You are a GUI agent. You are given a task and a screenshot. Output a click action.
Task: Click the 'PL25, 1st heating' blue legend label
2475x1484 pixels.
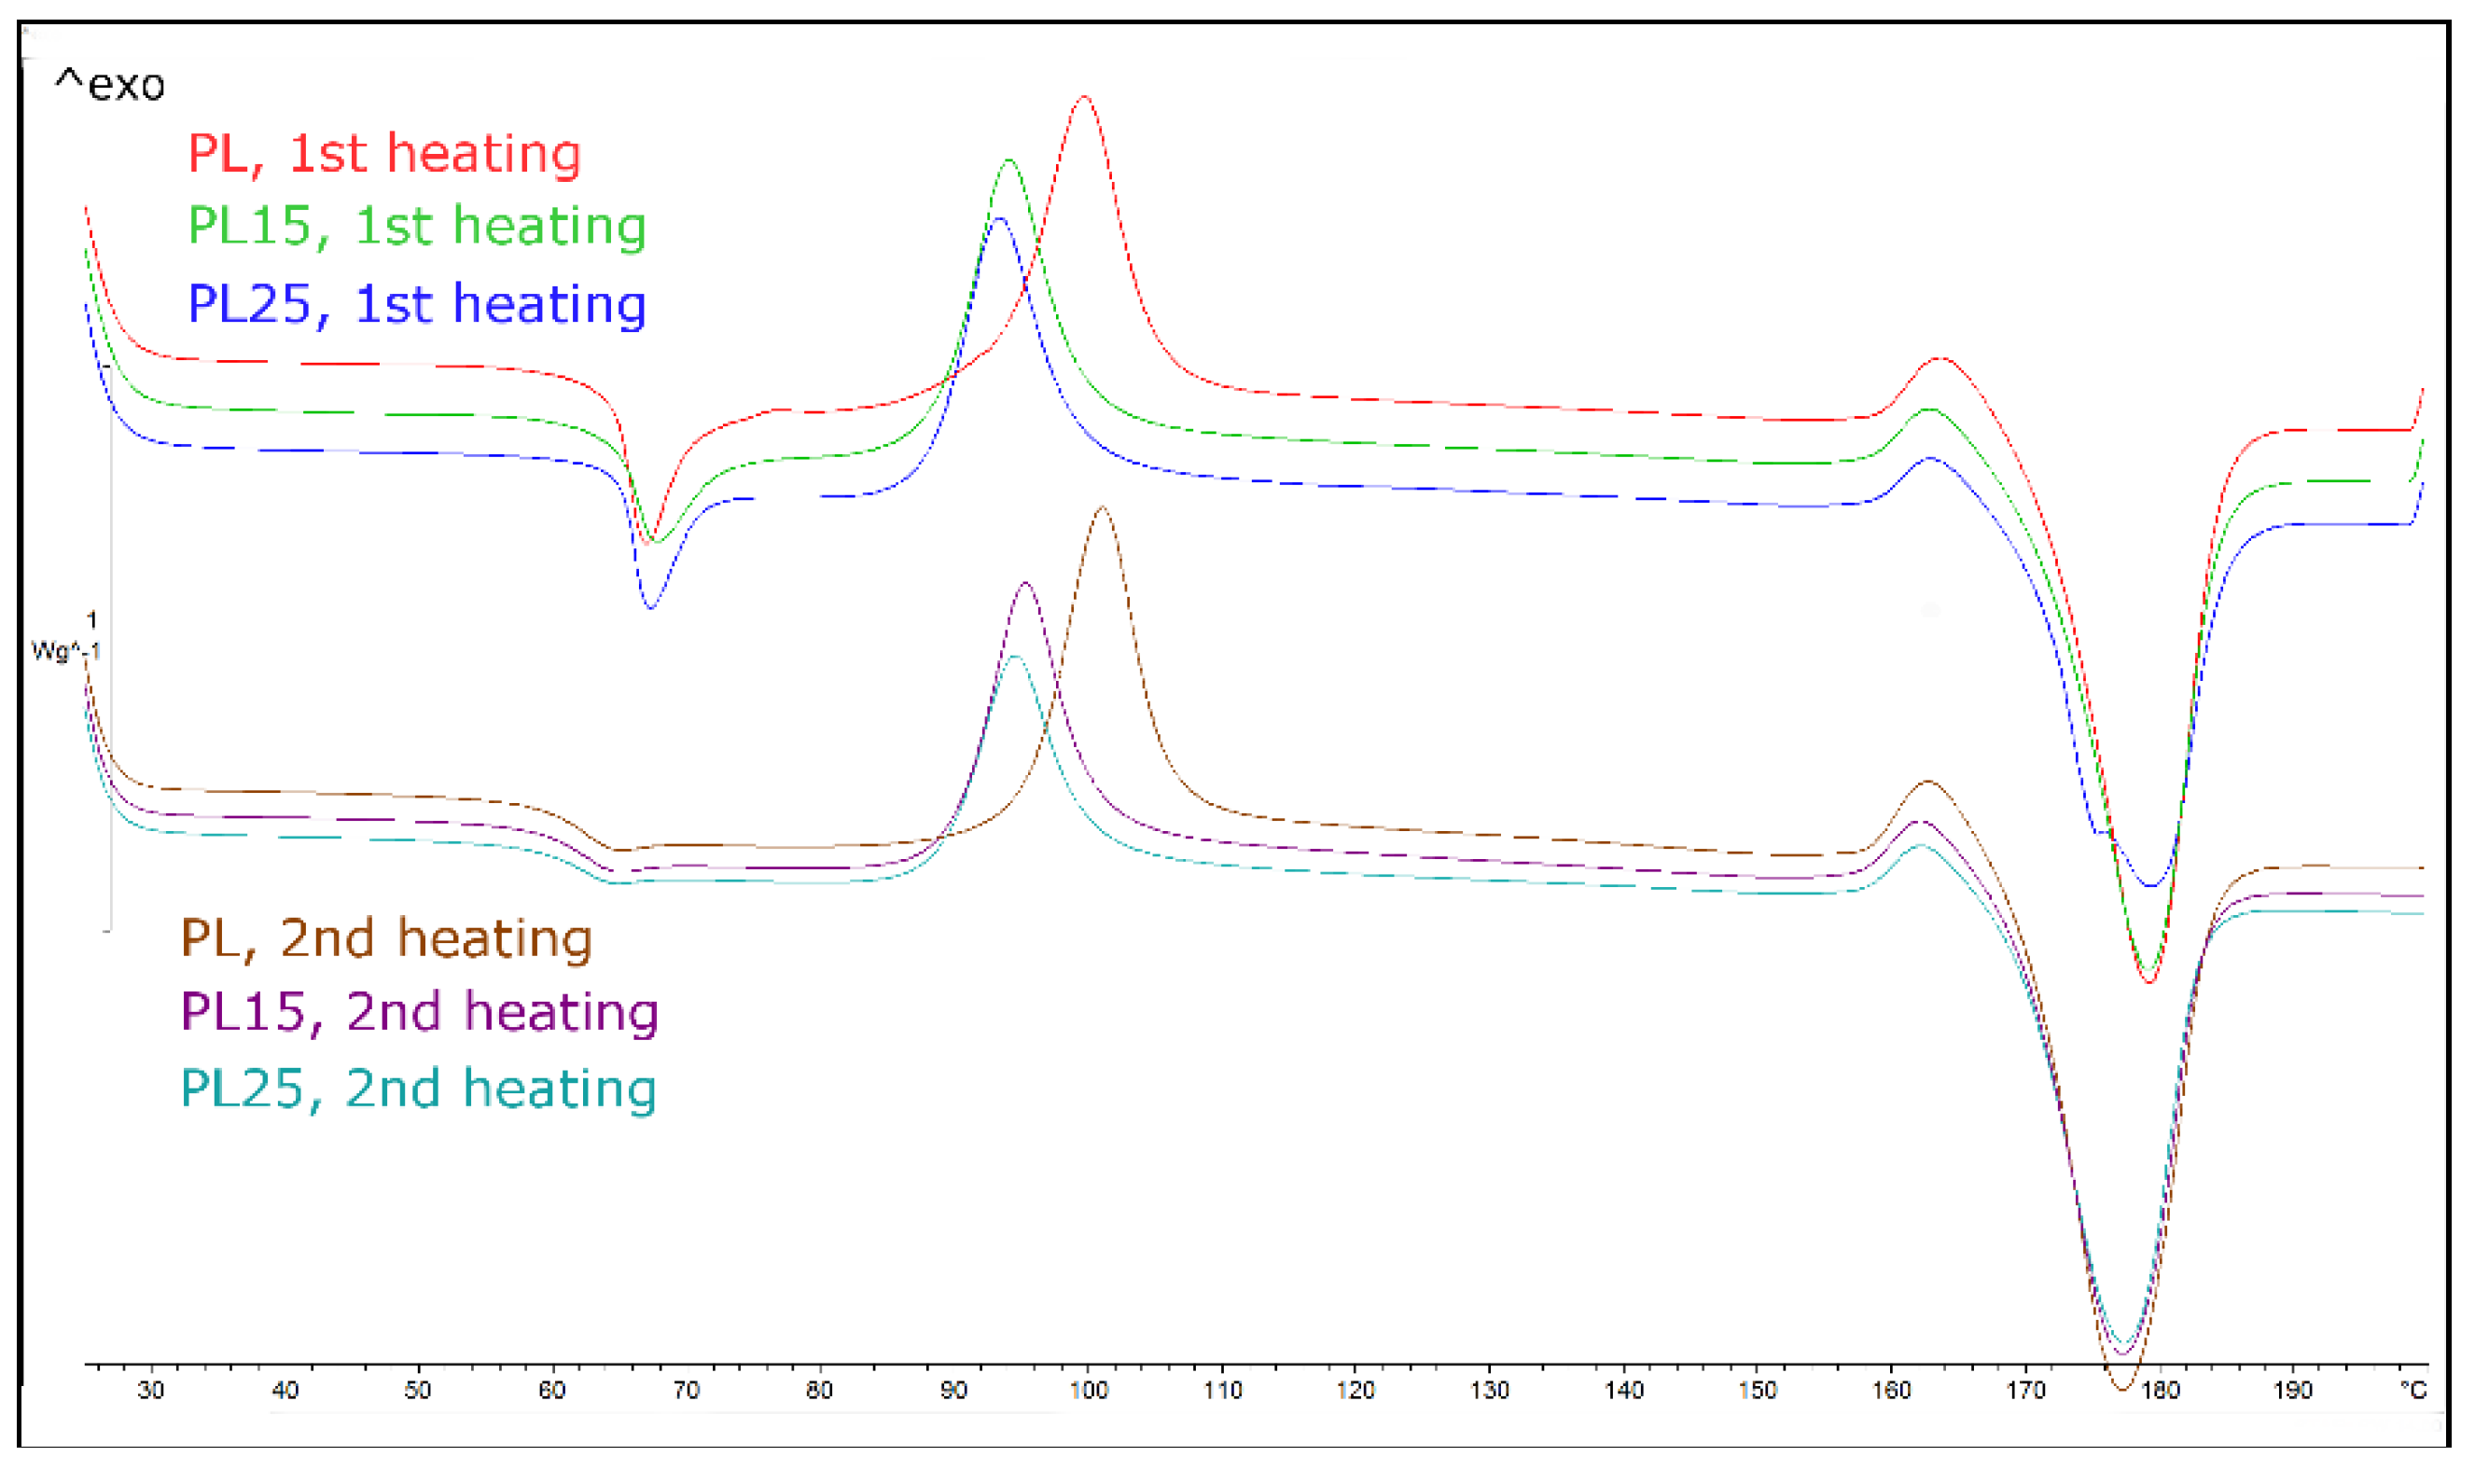tap(417, 304)
